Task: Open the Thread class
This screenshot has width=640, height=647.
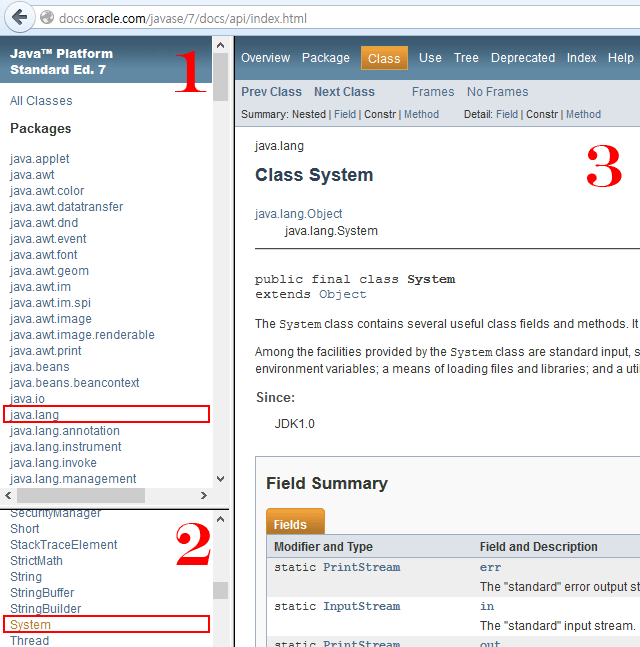Action: tap(29, 641)
